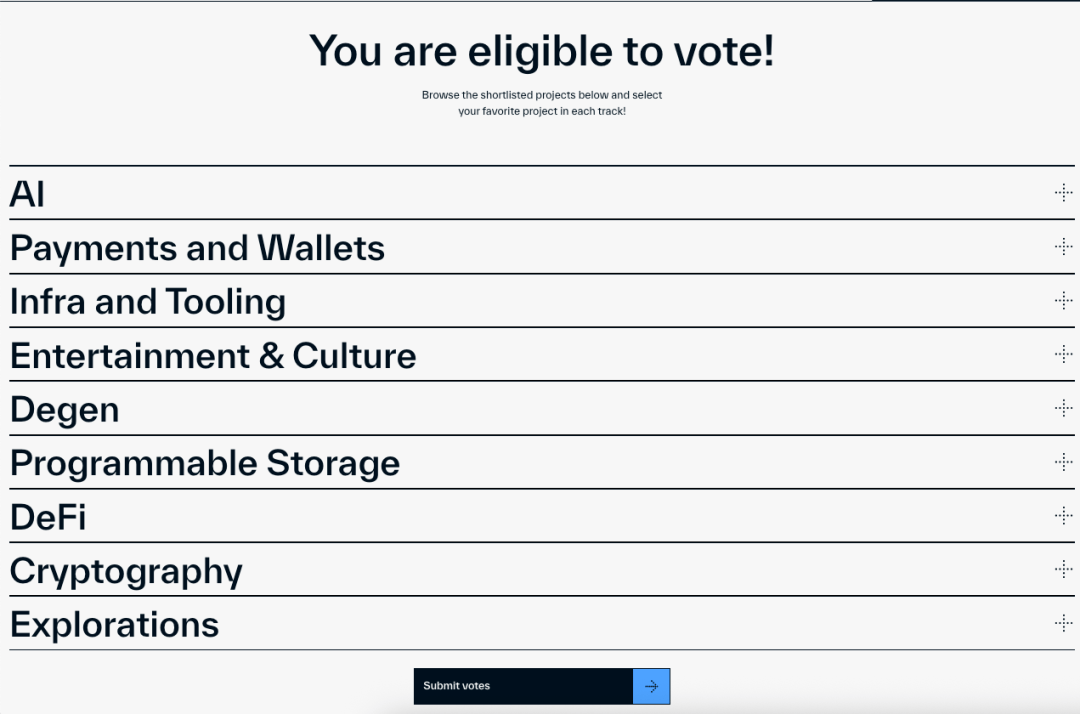This screenshot has width=1080, height=714.
Task: Click the blue arrow on Submit votes
Action: pos(651,686)
